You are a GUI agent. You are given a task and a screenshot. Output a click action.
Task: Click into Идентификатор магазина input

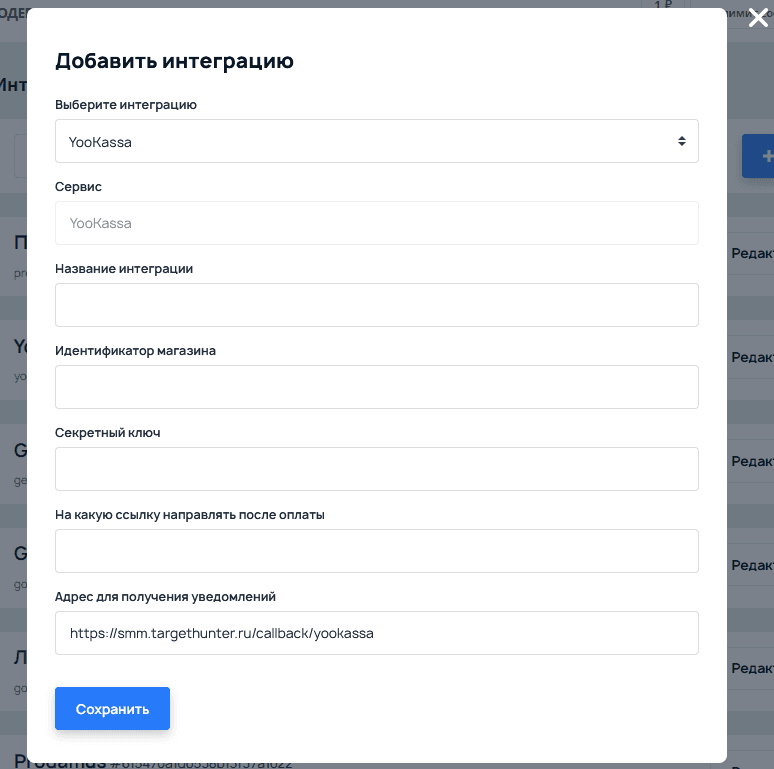tap(376, 387)
